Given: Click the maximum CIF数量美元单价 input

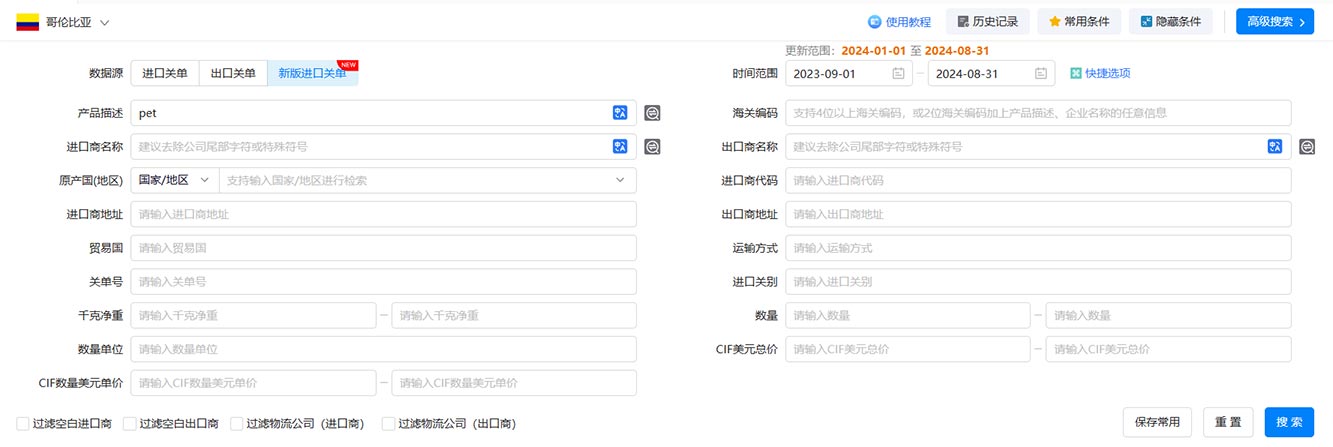Looking at the screenshot, I should [x=514, y=383].
